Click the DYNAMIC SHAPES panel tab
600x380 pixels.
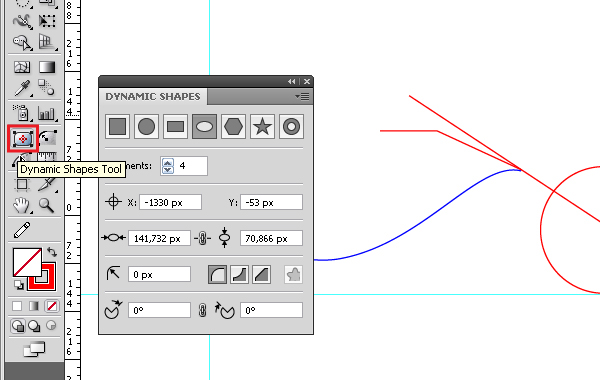point(153,96)
